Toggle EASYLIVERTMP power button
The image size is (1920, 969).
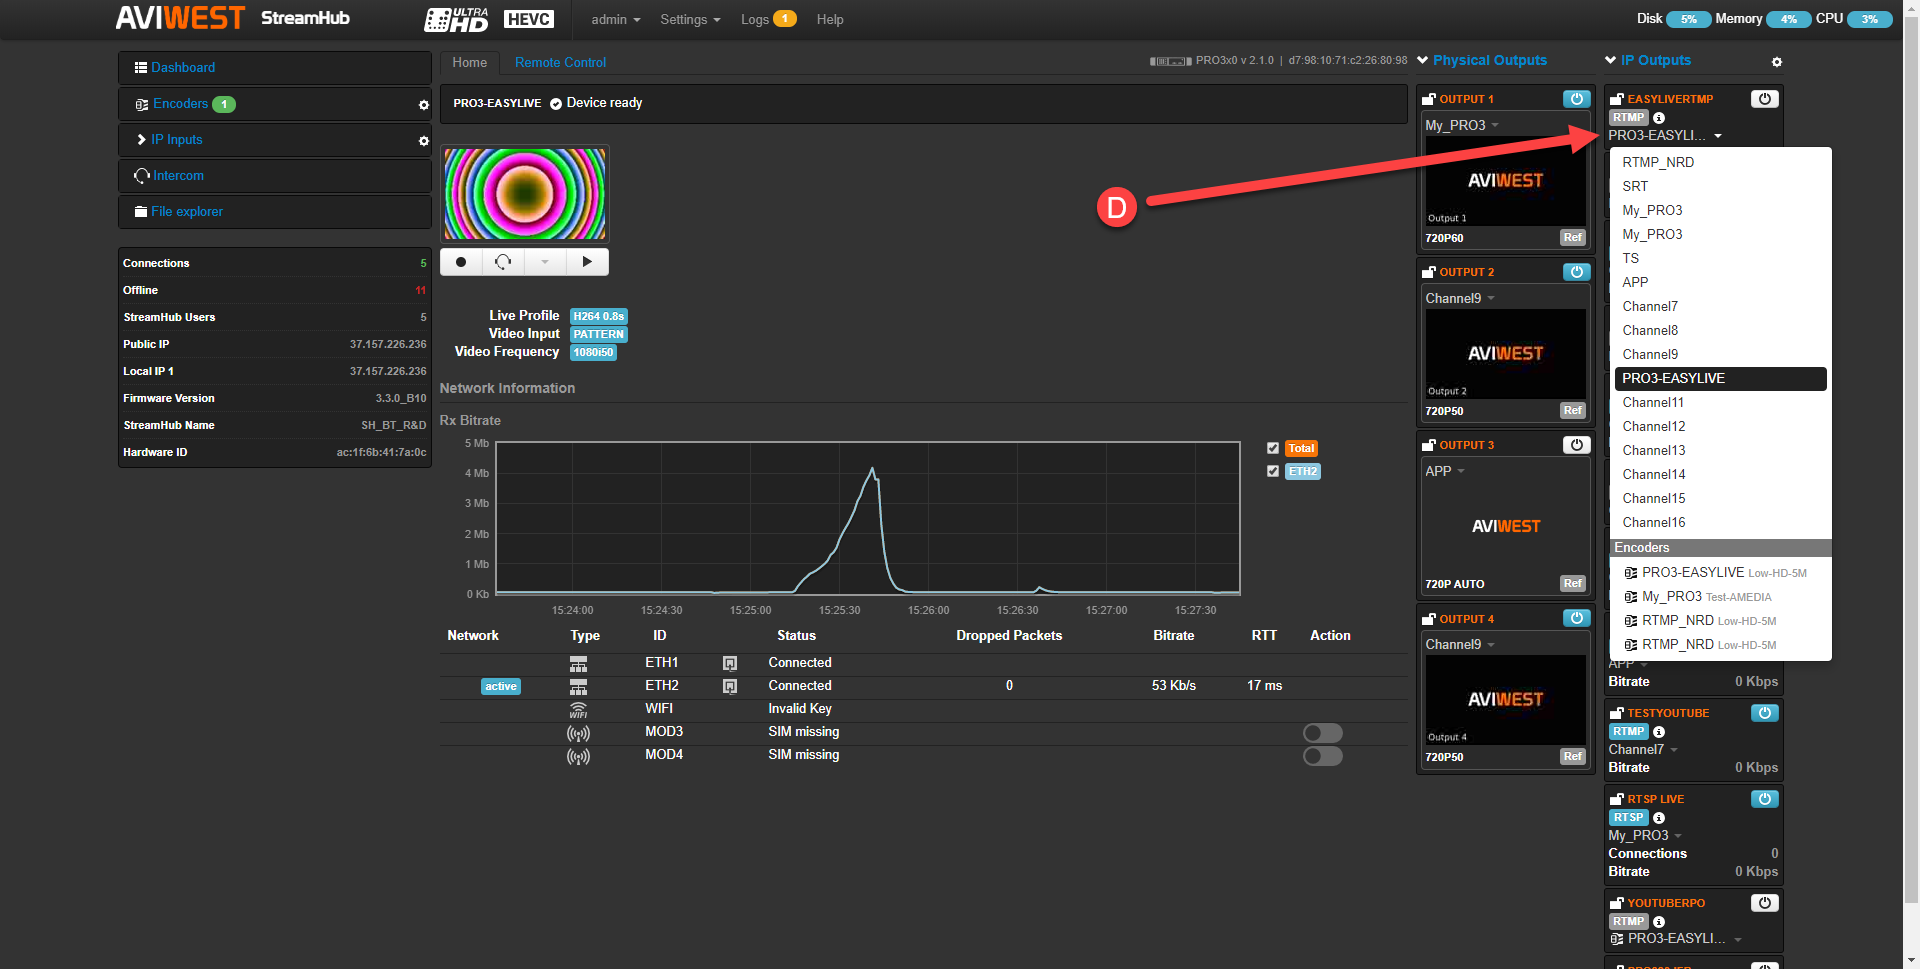click(x=1764, y=99)
